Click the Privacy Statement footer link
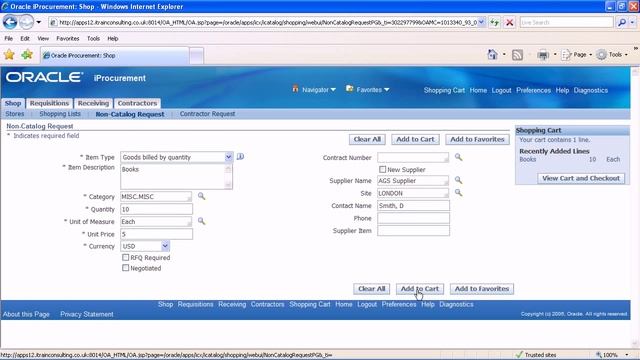This screenshot has height=360, width=640. pyautogui.click(x=87, y=314)
